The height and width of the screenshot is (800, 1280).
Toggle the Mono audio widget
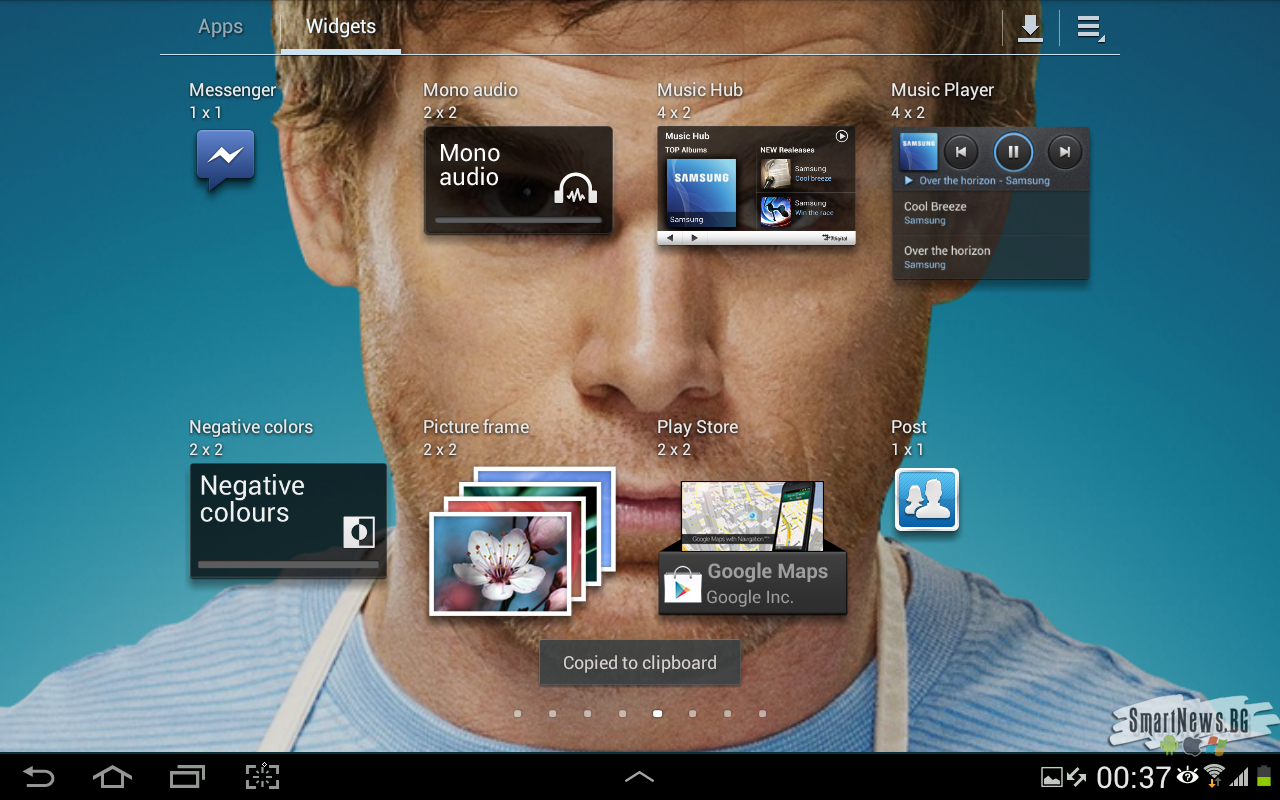point(518,180)
